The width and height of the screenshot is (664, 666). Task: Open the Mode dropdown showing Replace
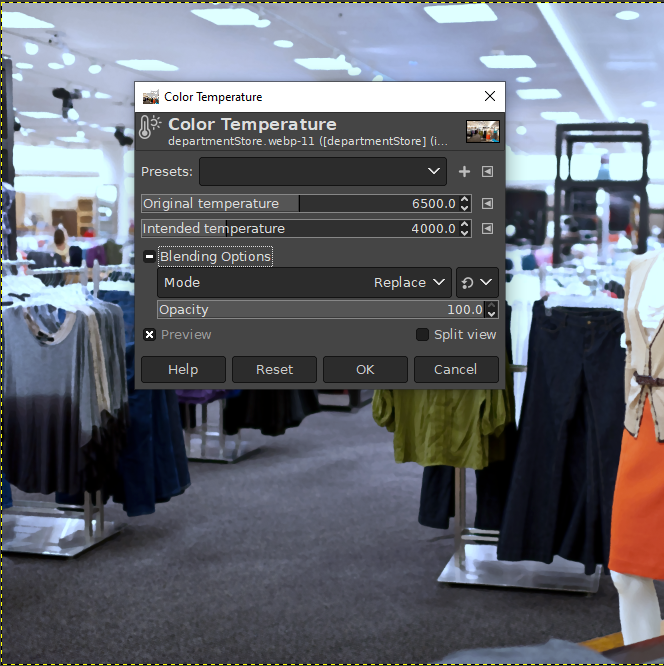click(304, 282)
